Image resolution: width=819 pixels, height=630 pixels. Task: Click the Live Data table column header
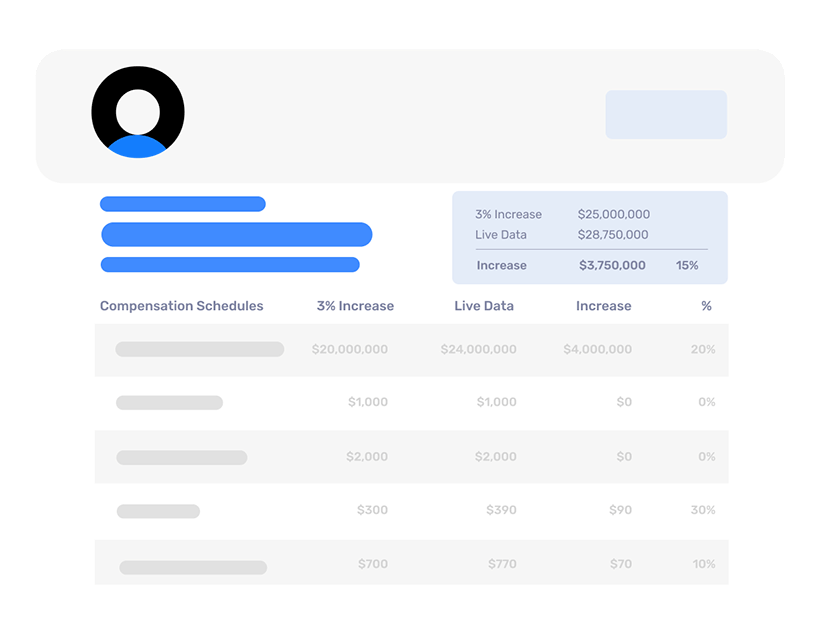click(484, 306)
